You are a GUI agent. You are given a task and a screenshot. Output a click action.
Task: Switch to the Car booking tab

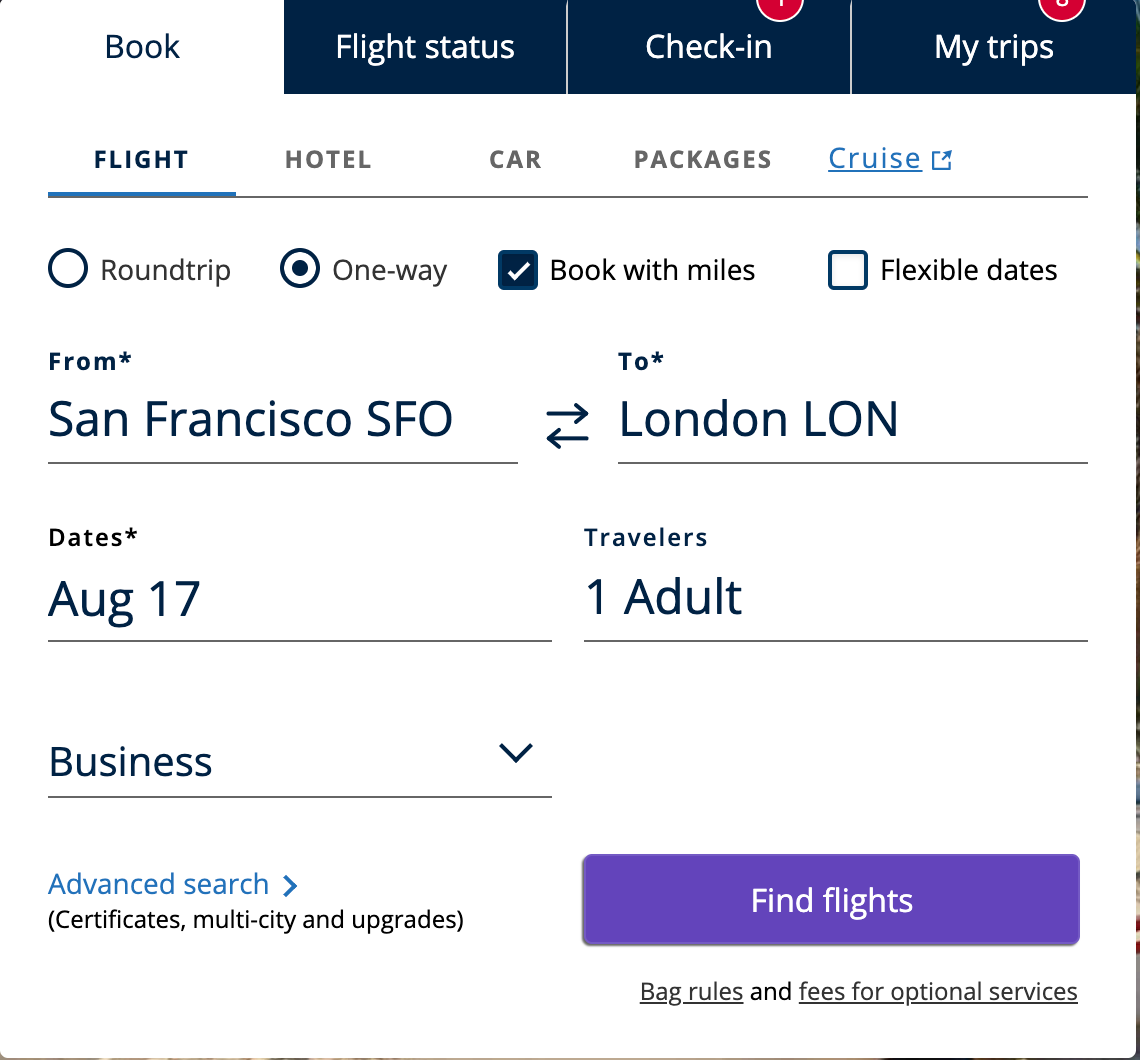coord(514,159)
